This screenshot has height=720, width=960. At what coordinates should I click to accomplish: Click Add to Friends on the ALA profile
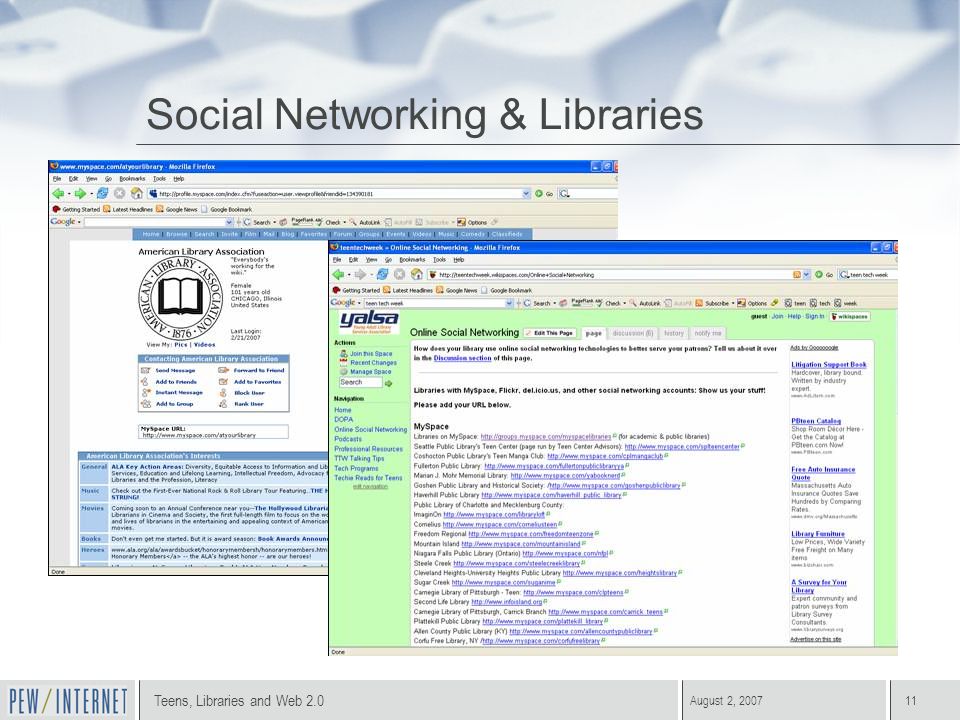point(176,381)
